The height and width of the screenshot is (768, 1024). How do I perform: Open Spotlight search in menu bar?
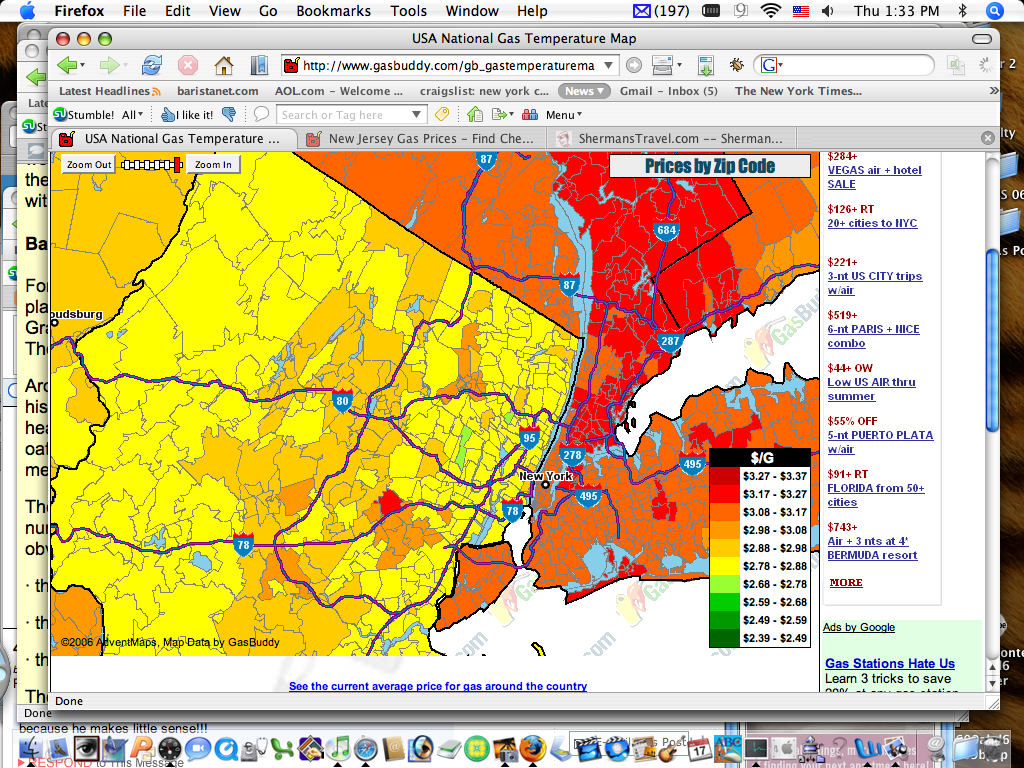(994, 10)
